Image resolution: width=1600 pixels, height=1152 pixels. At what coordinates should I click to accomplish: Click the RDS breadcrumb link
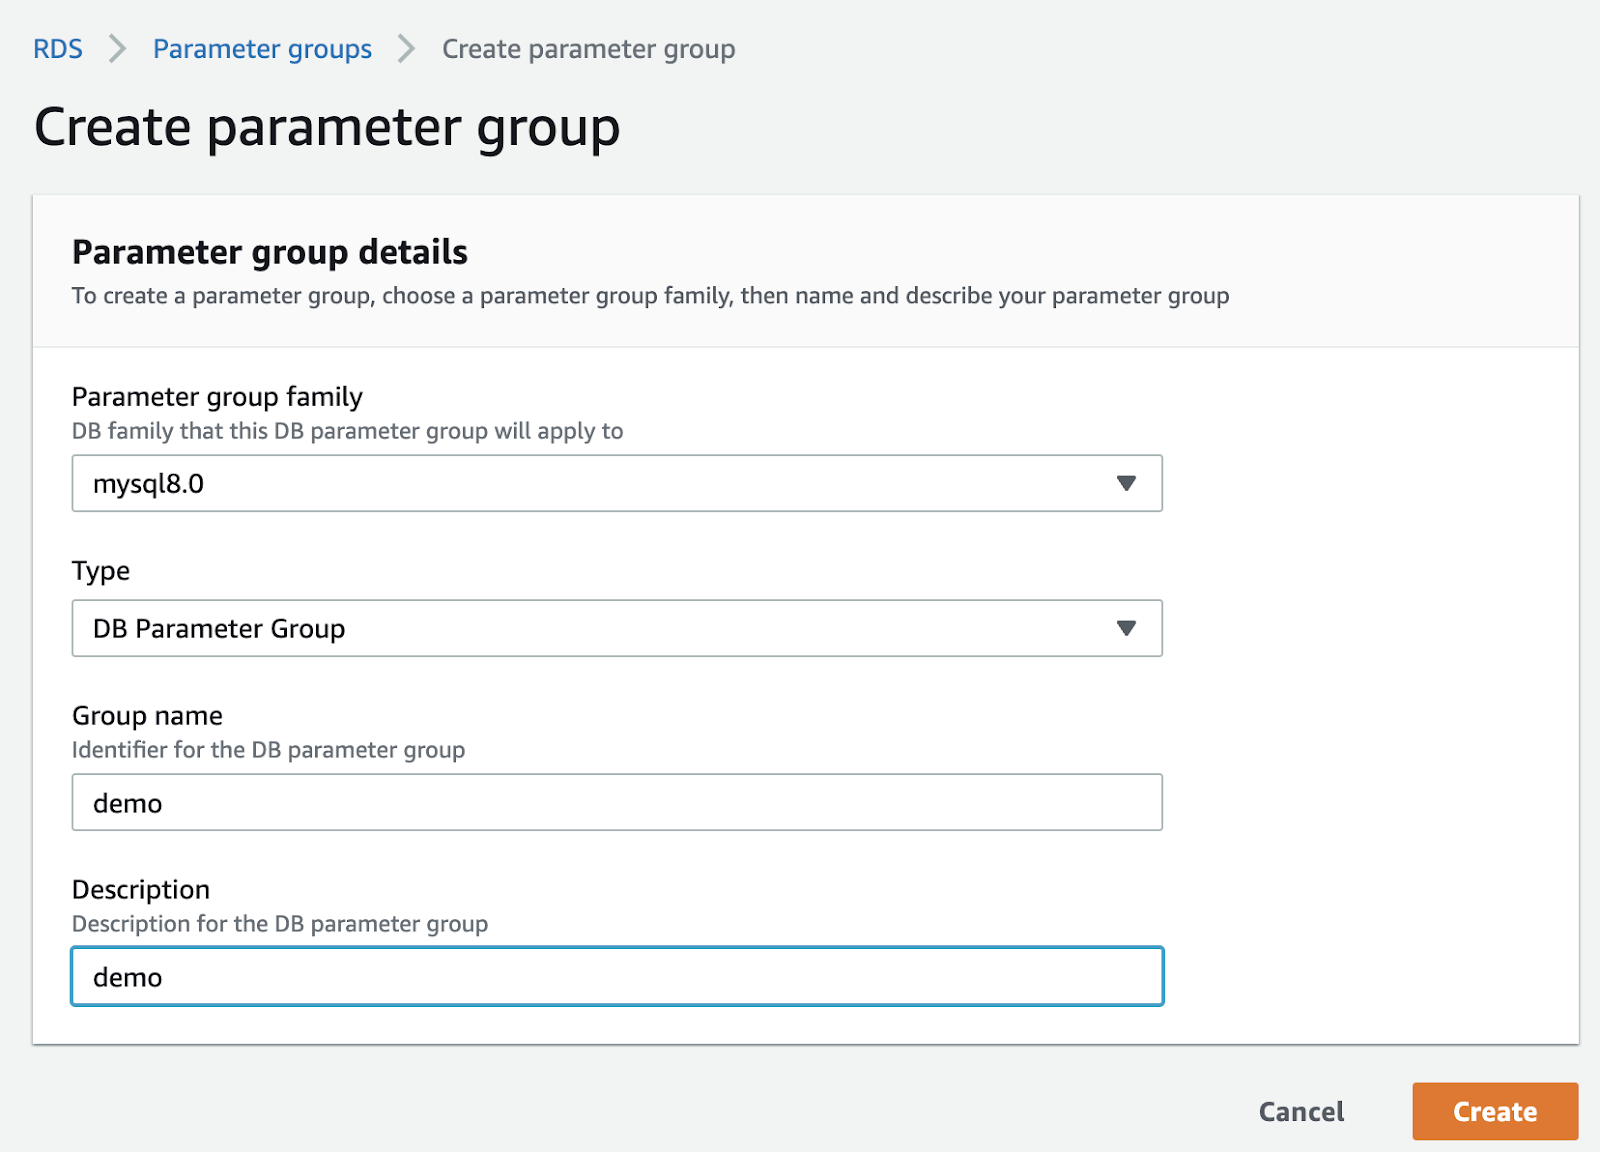pos(58,49)
